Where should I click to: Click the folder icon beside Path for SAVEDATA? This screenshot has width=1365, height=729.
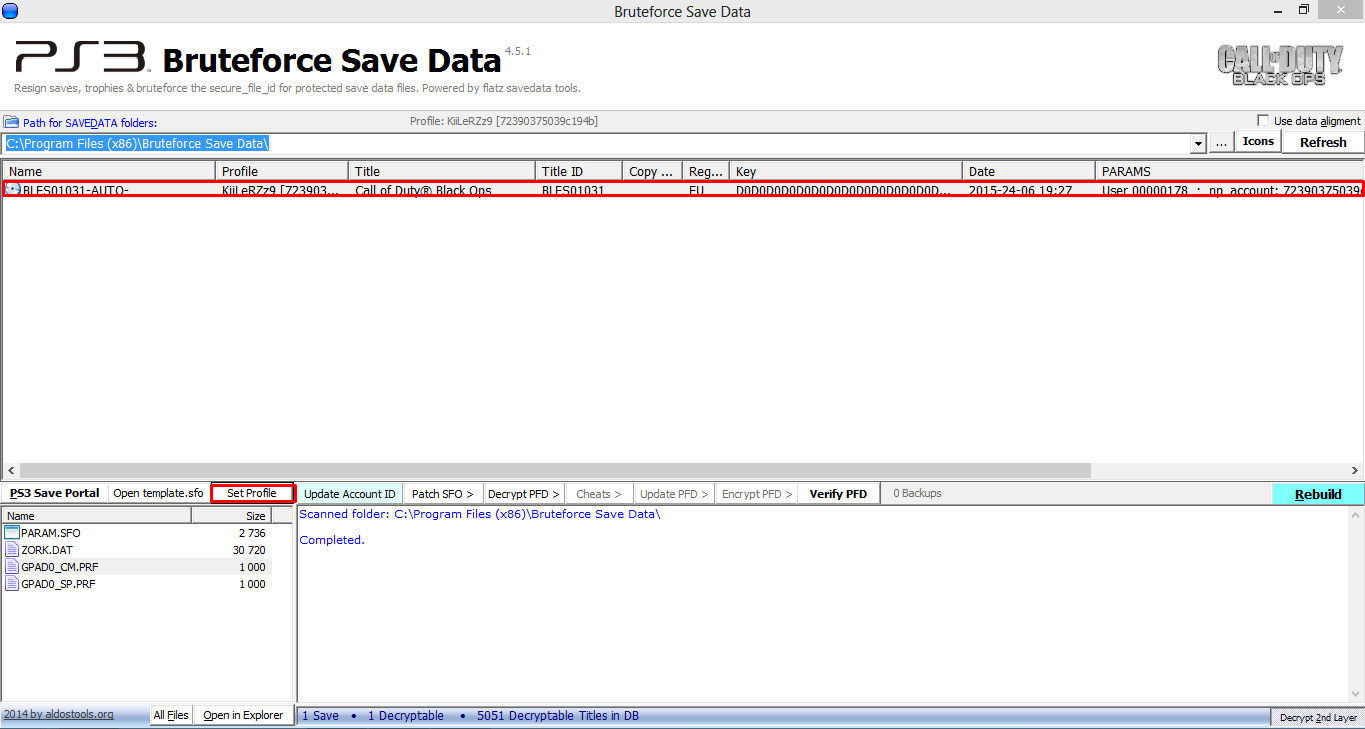point(10,122)
